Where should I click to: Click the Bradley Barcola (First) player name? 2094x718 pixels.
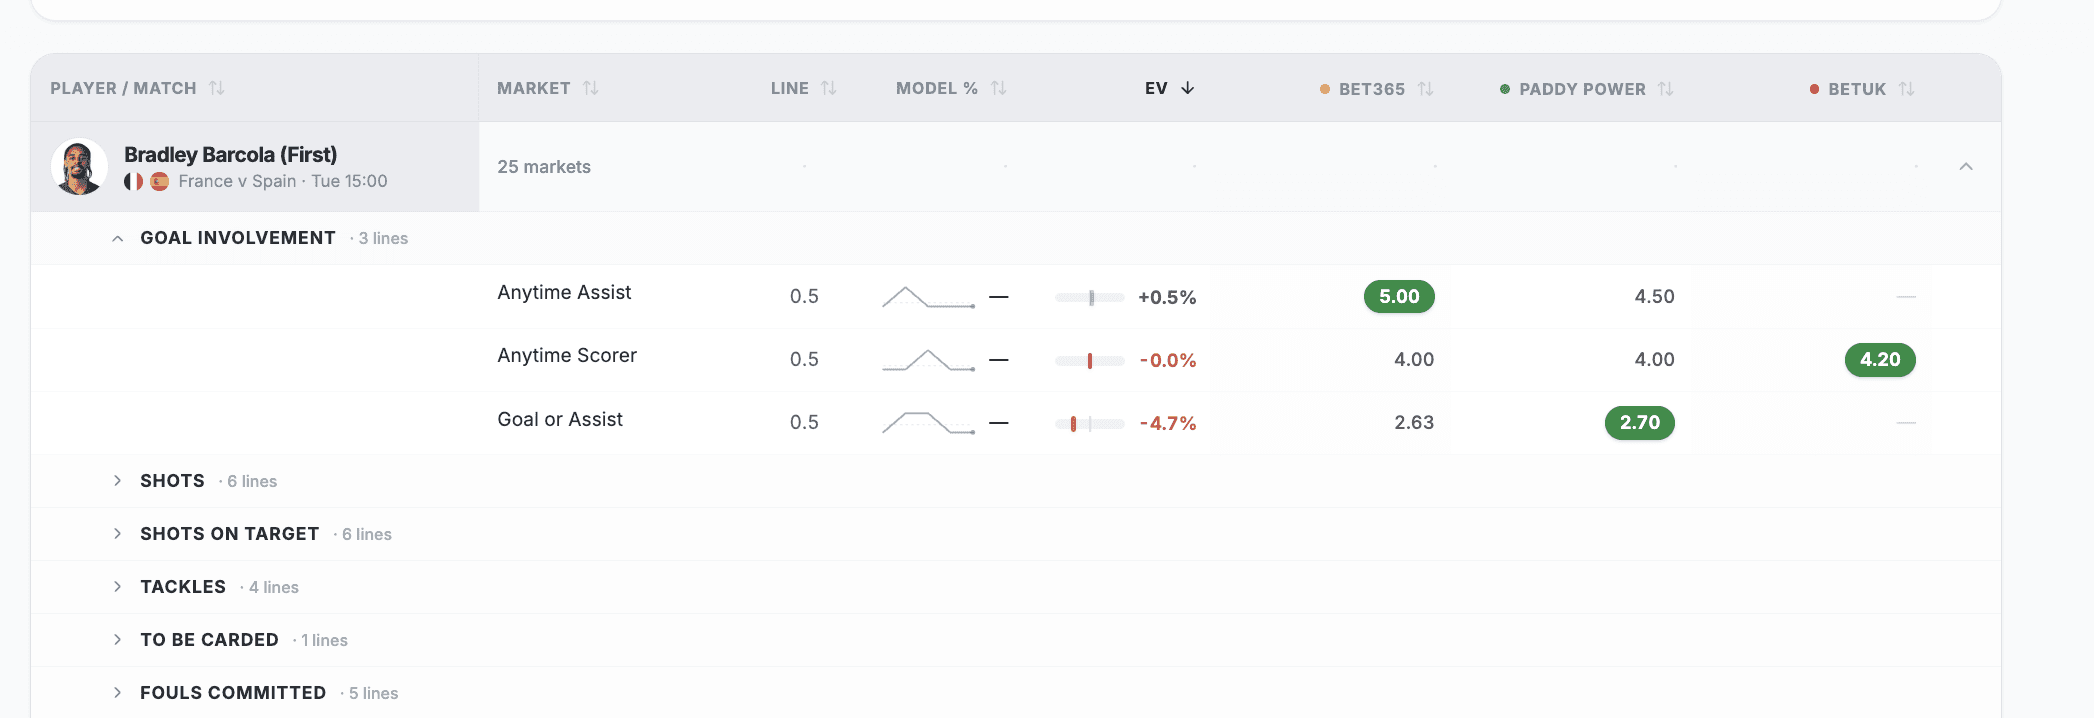pyautogui.click(x=230, y=154)
